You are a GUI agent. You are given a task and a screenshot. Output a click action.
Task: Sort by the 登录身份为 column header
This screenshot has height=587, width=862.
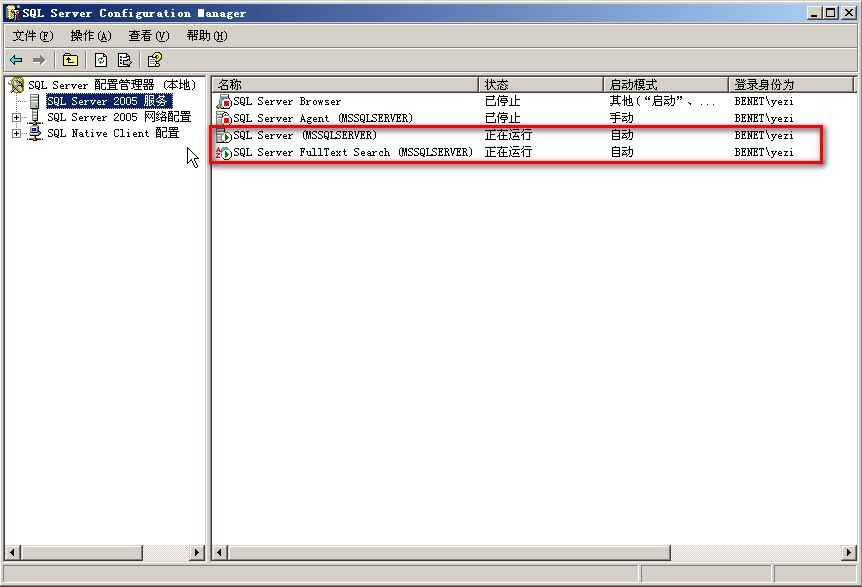(791, 85)
